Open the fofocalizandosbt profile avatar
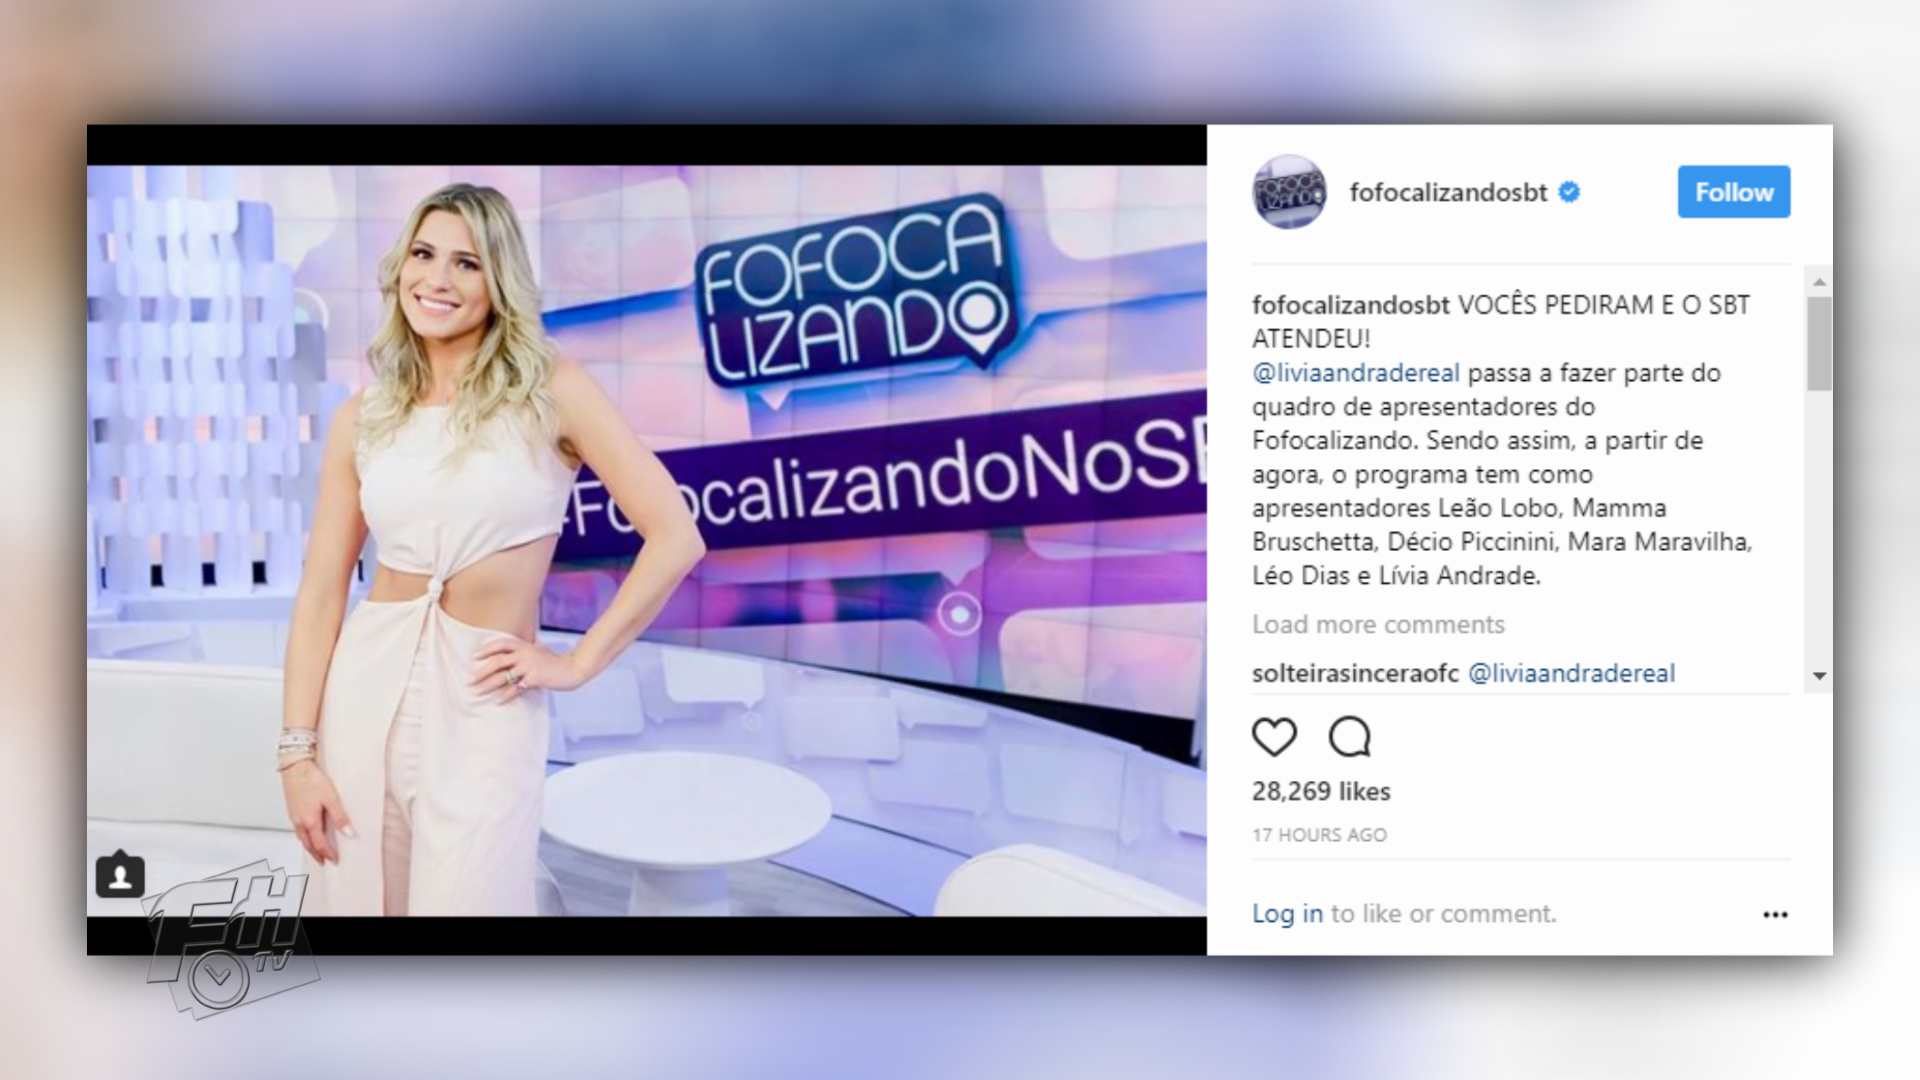Viewport: 1920px width, 1080px height. tap(1289, 192)
